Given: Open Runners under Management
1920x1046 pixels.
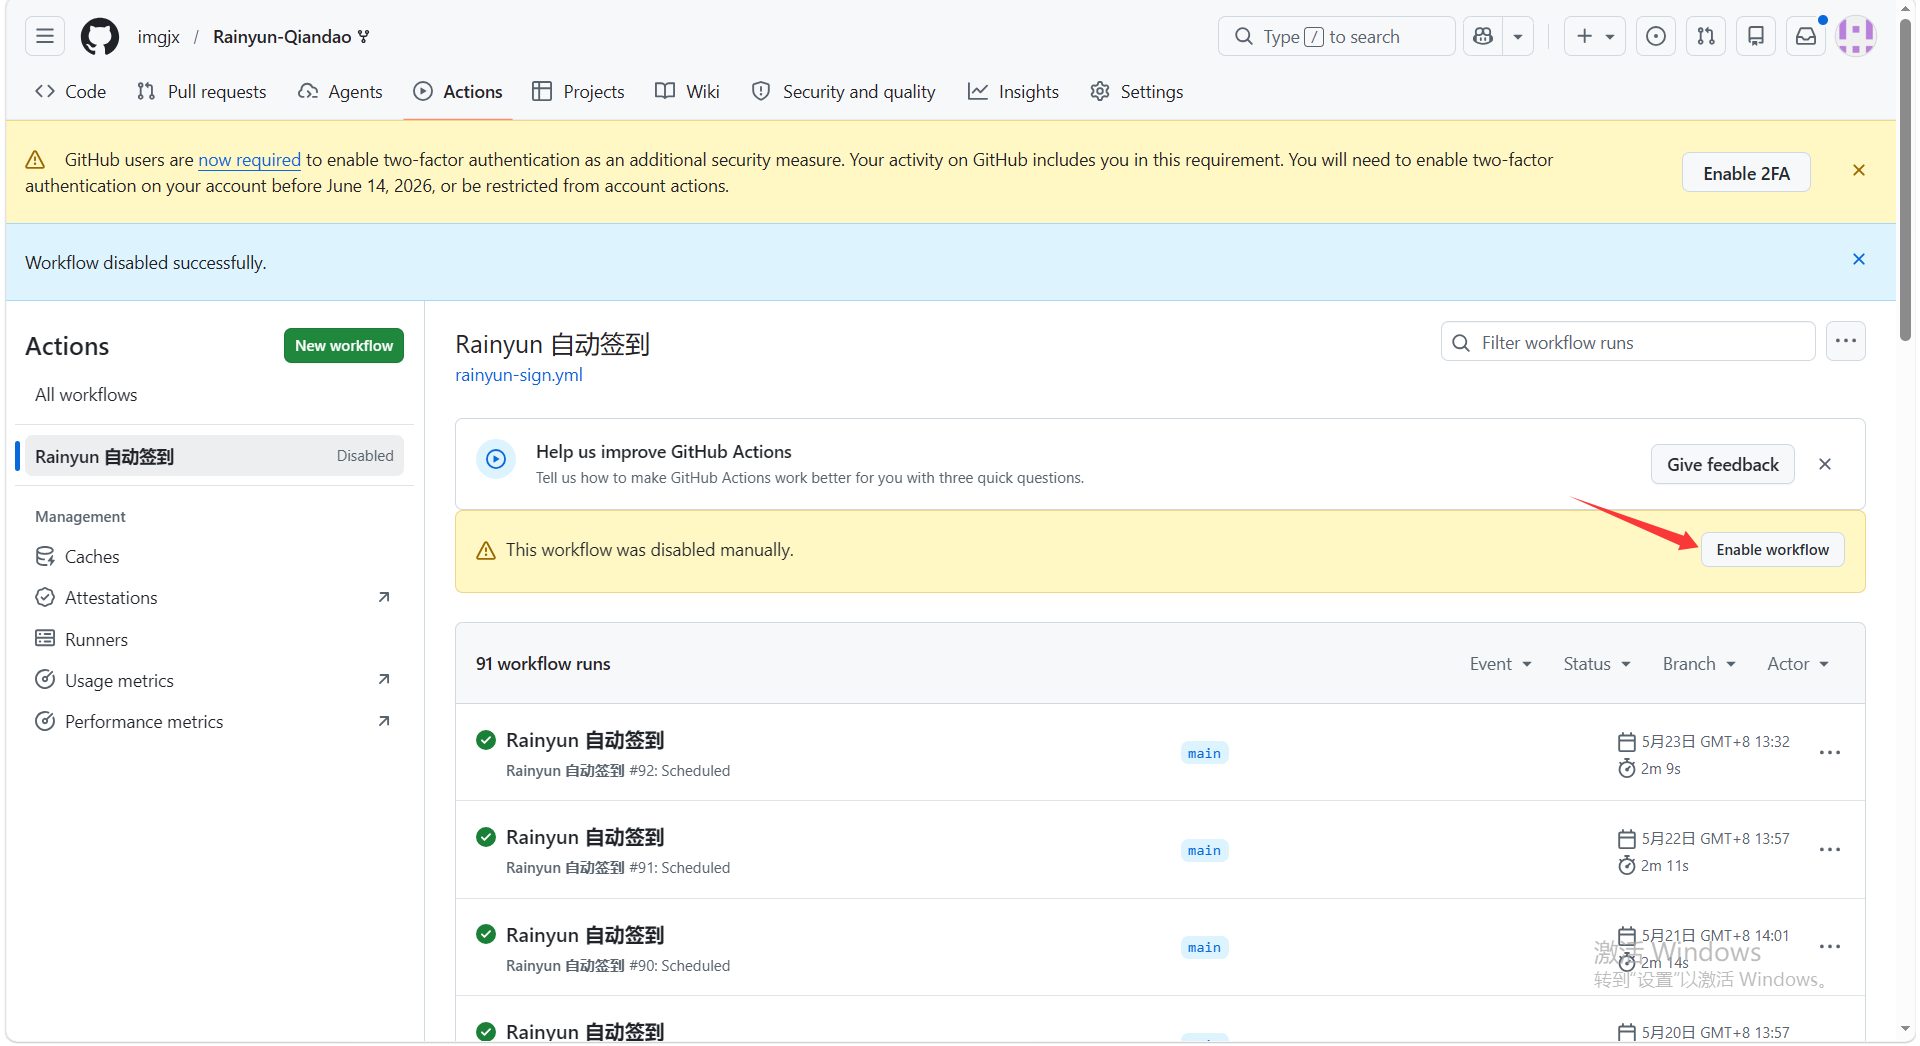Looking at the screenshot, I should [215, 640].
